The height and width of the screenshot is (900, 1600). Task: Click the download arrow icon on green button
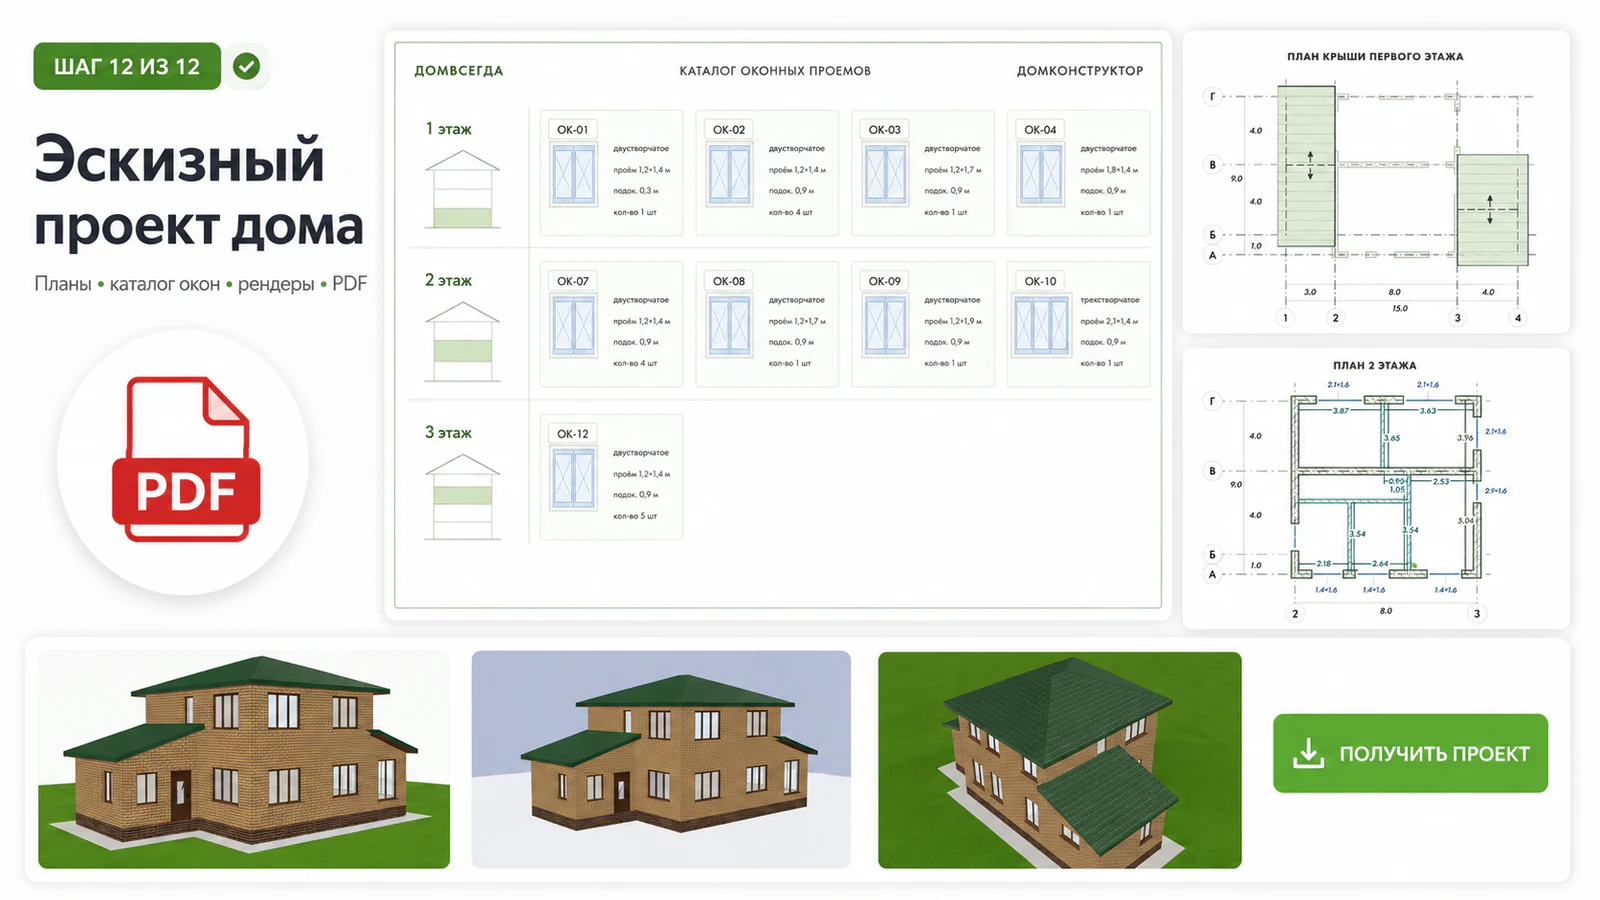tap(1308, 753)
